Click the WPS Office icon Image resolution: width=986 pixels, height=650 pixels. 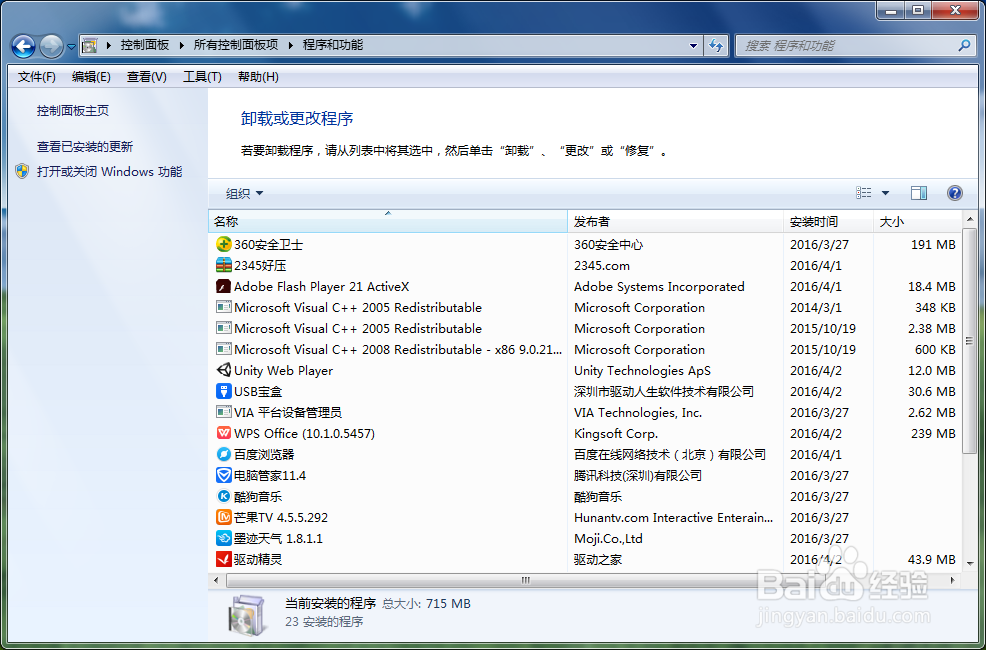223,433
